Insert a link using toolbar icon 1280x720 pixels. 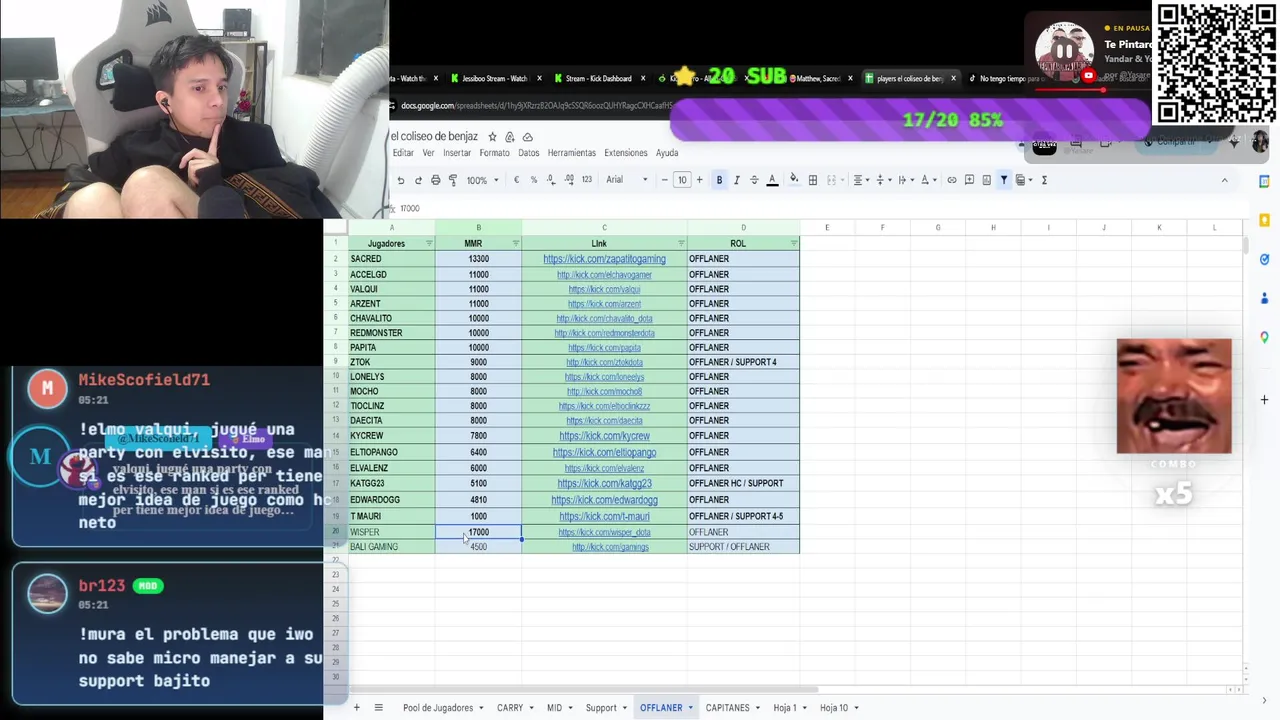point(952,180)
